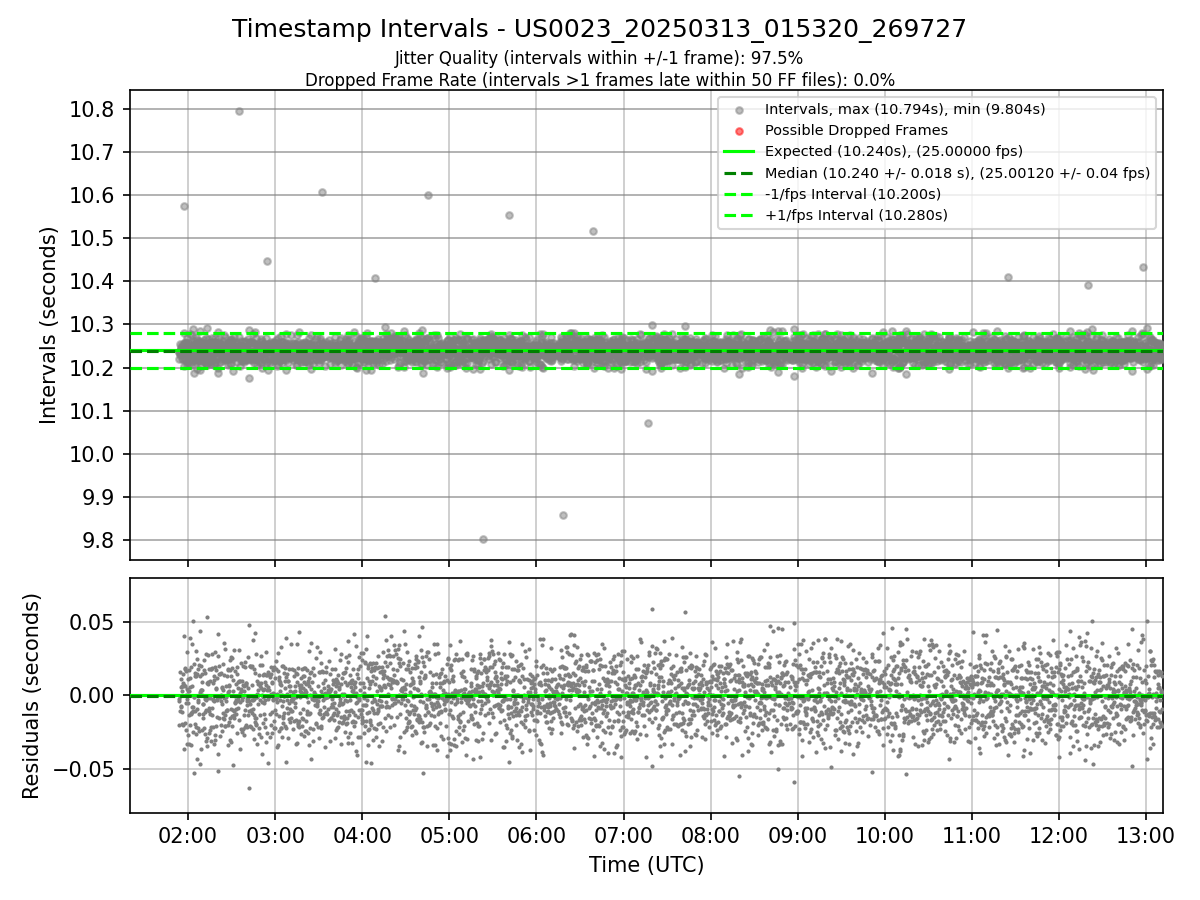Image resolution: width=1200 pixels, height=900 pixels.
Task: Click the solid green line sample beside 'Expected' legend entry
Action: [739, 152]
